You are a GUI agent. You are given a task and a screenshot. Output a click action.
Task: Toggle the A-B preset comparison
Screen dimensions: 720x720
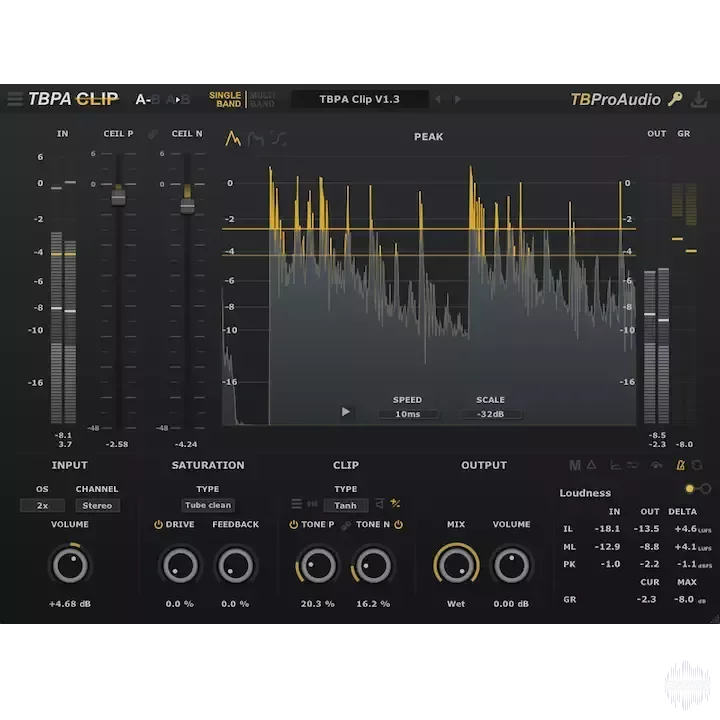click(147, 99)
